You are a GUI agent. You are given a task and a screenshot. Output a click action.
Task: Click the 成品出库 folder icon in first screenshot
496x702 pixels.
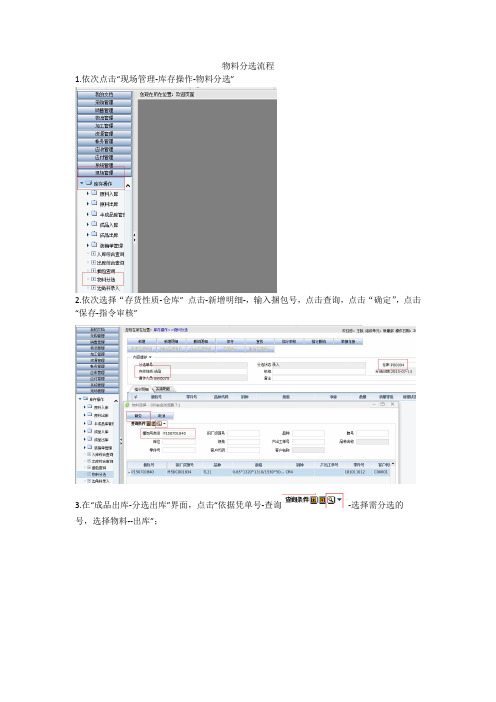pos(94,233)
